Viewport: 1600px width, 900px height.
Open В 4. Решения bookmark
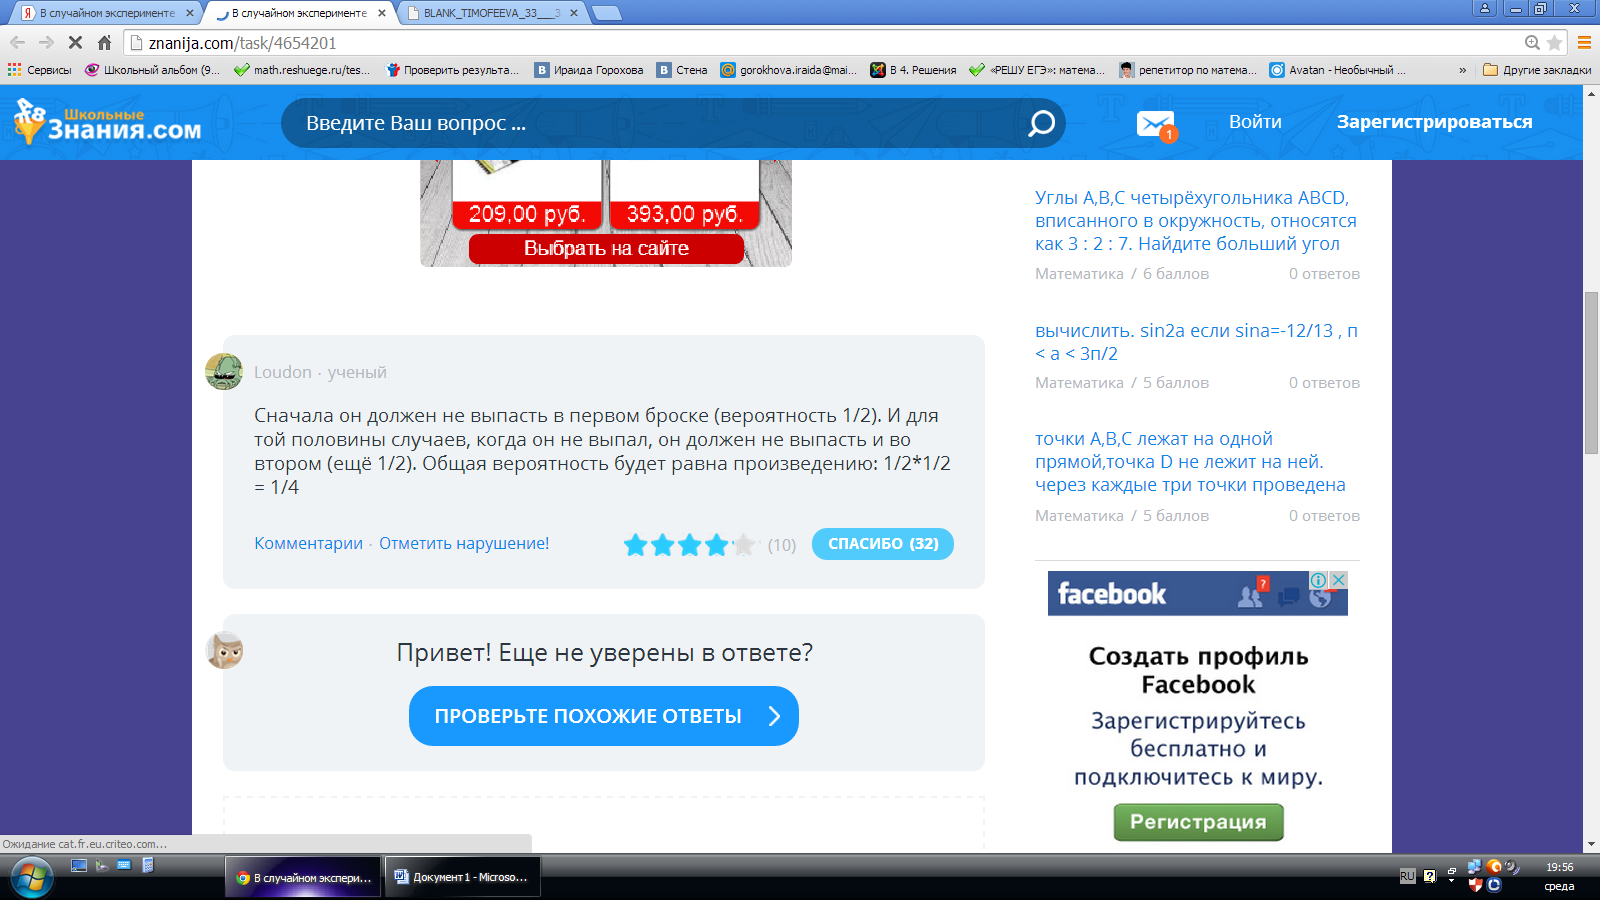click(913, 70)
